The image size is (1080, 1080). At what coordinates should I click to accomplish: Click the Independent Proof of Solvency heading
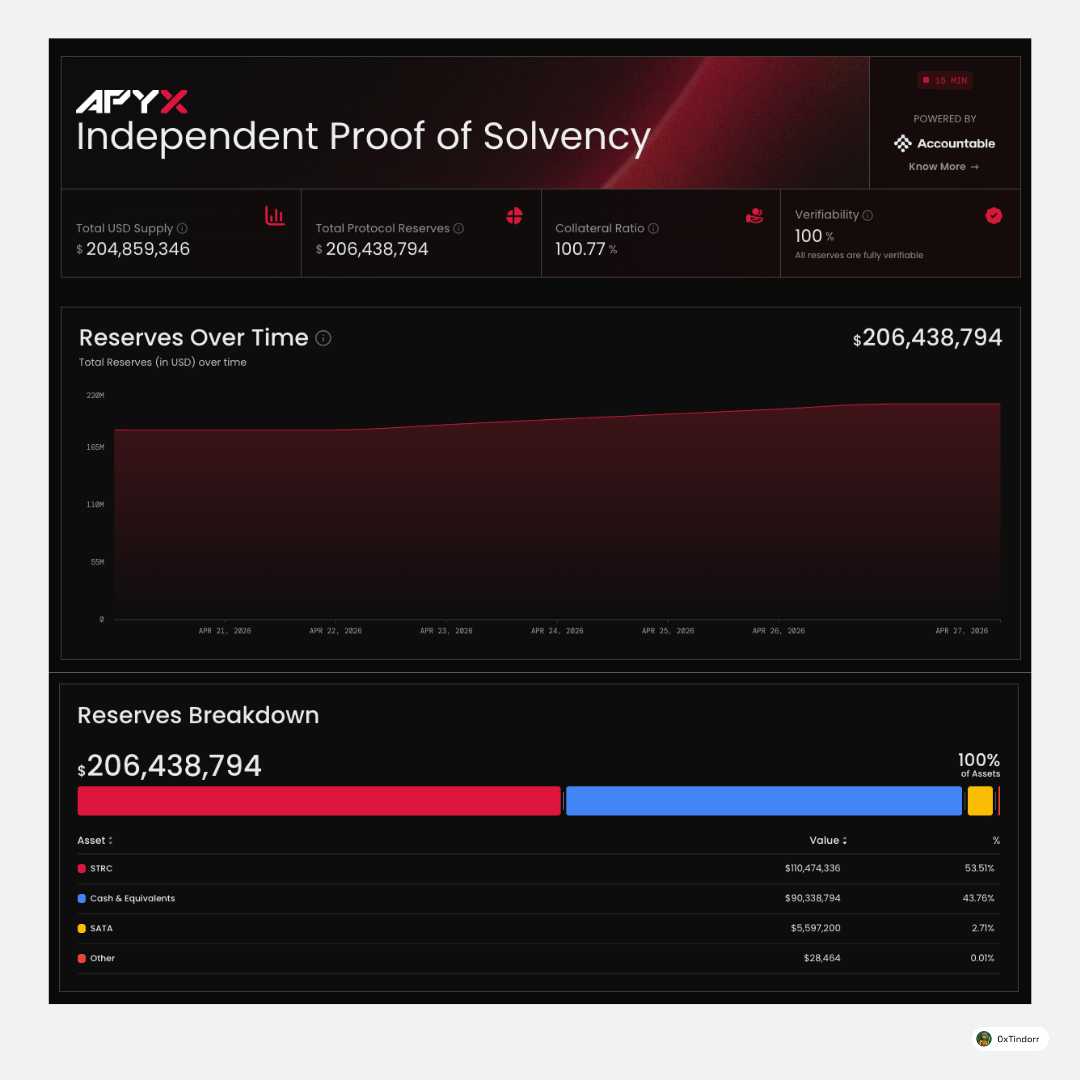pyautogui.click(x=363, y=137)
